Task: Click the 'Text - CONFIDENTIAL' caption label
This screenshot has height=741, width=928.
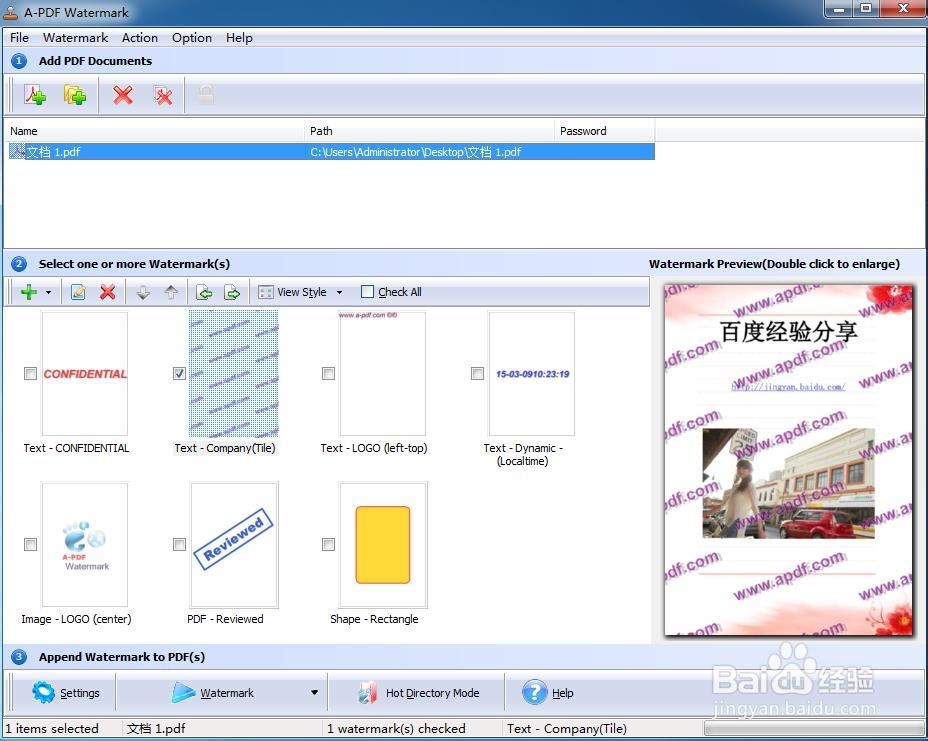Action: click(76, 448)
